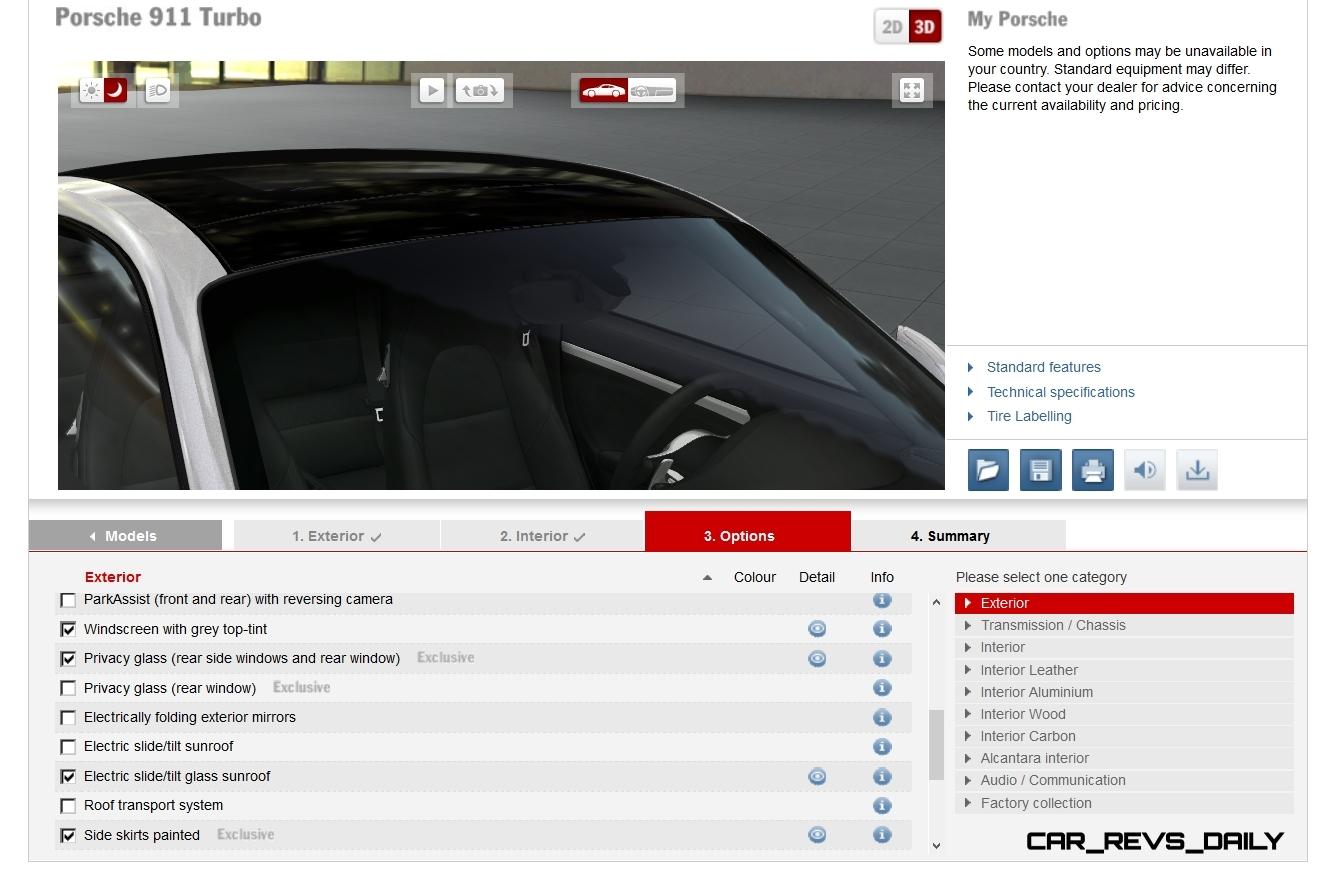
Task: Open a saved configuration folder icon
Action: tap(988, 470)
